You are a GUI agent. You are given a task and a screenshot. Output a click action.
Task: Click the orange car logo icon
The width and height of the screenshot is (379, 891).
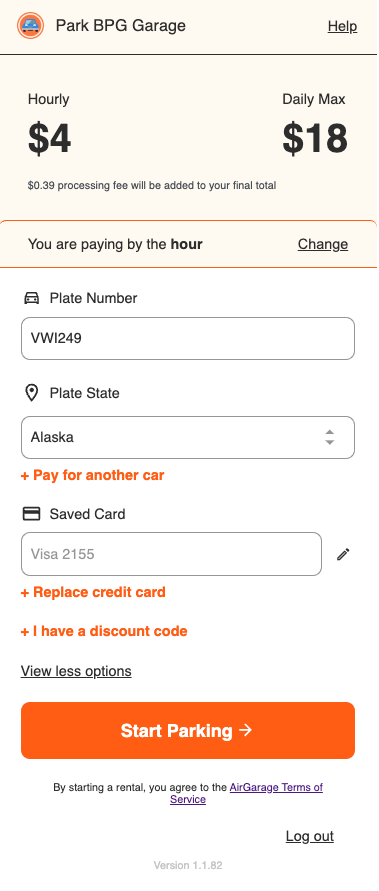point(31,26)
